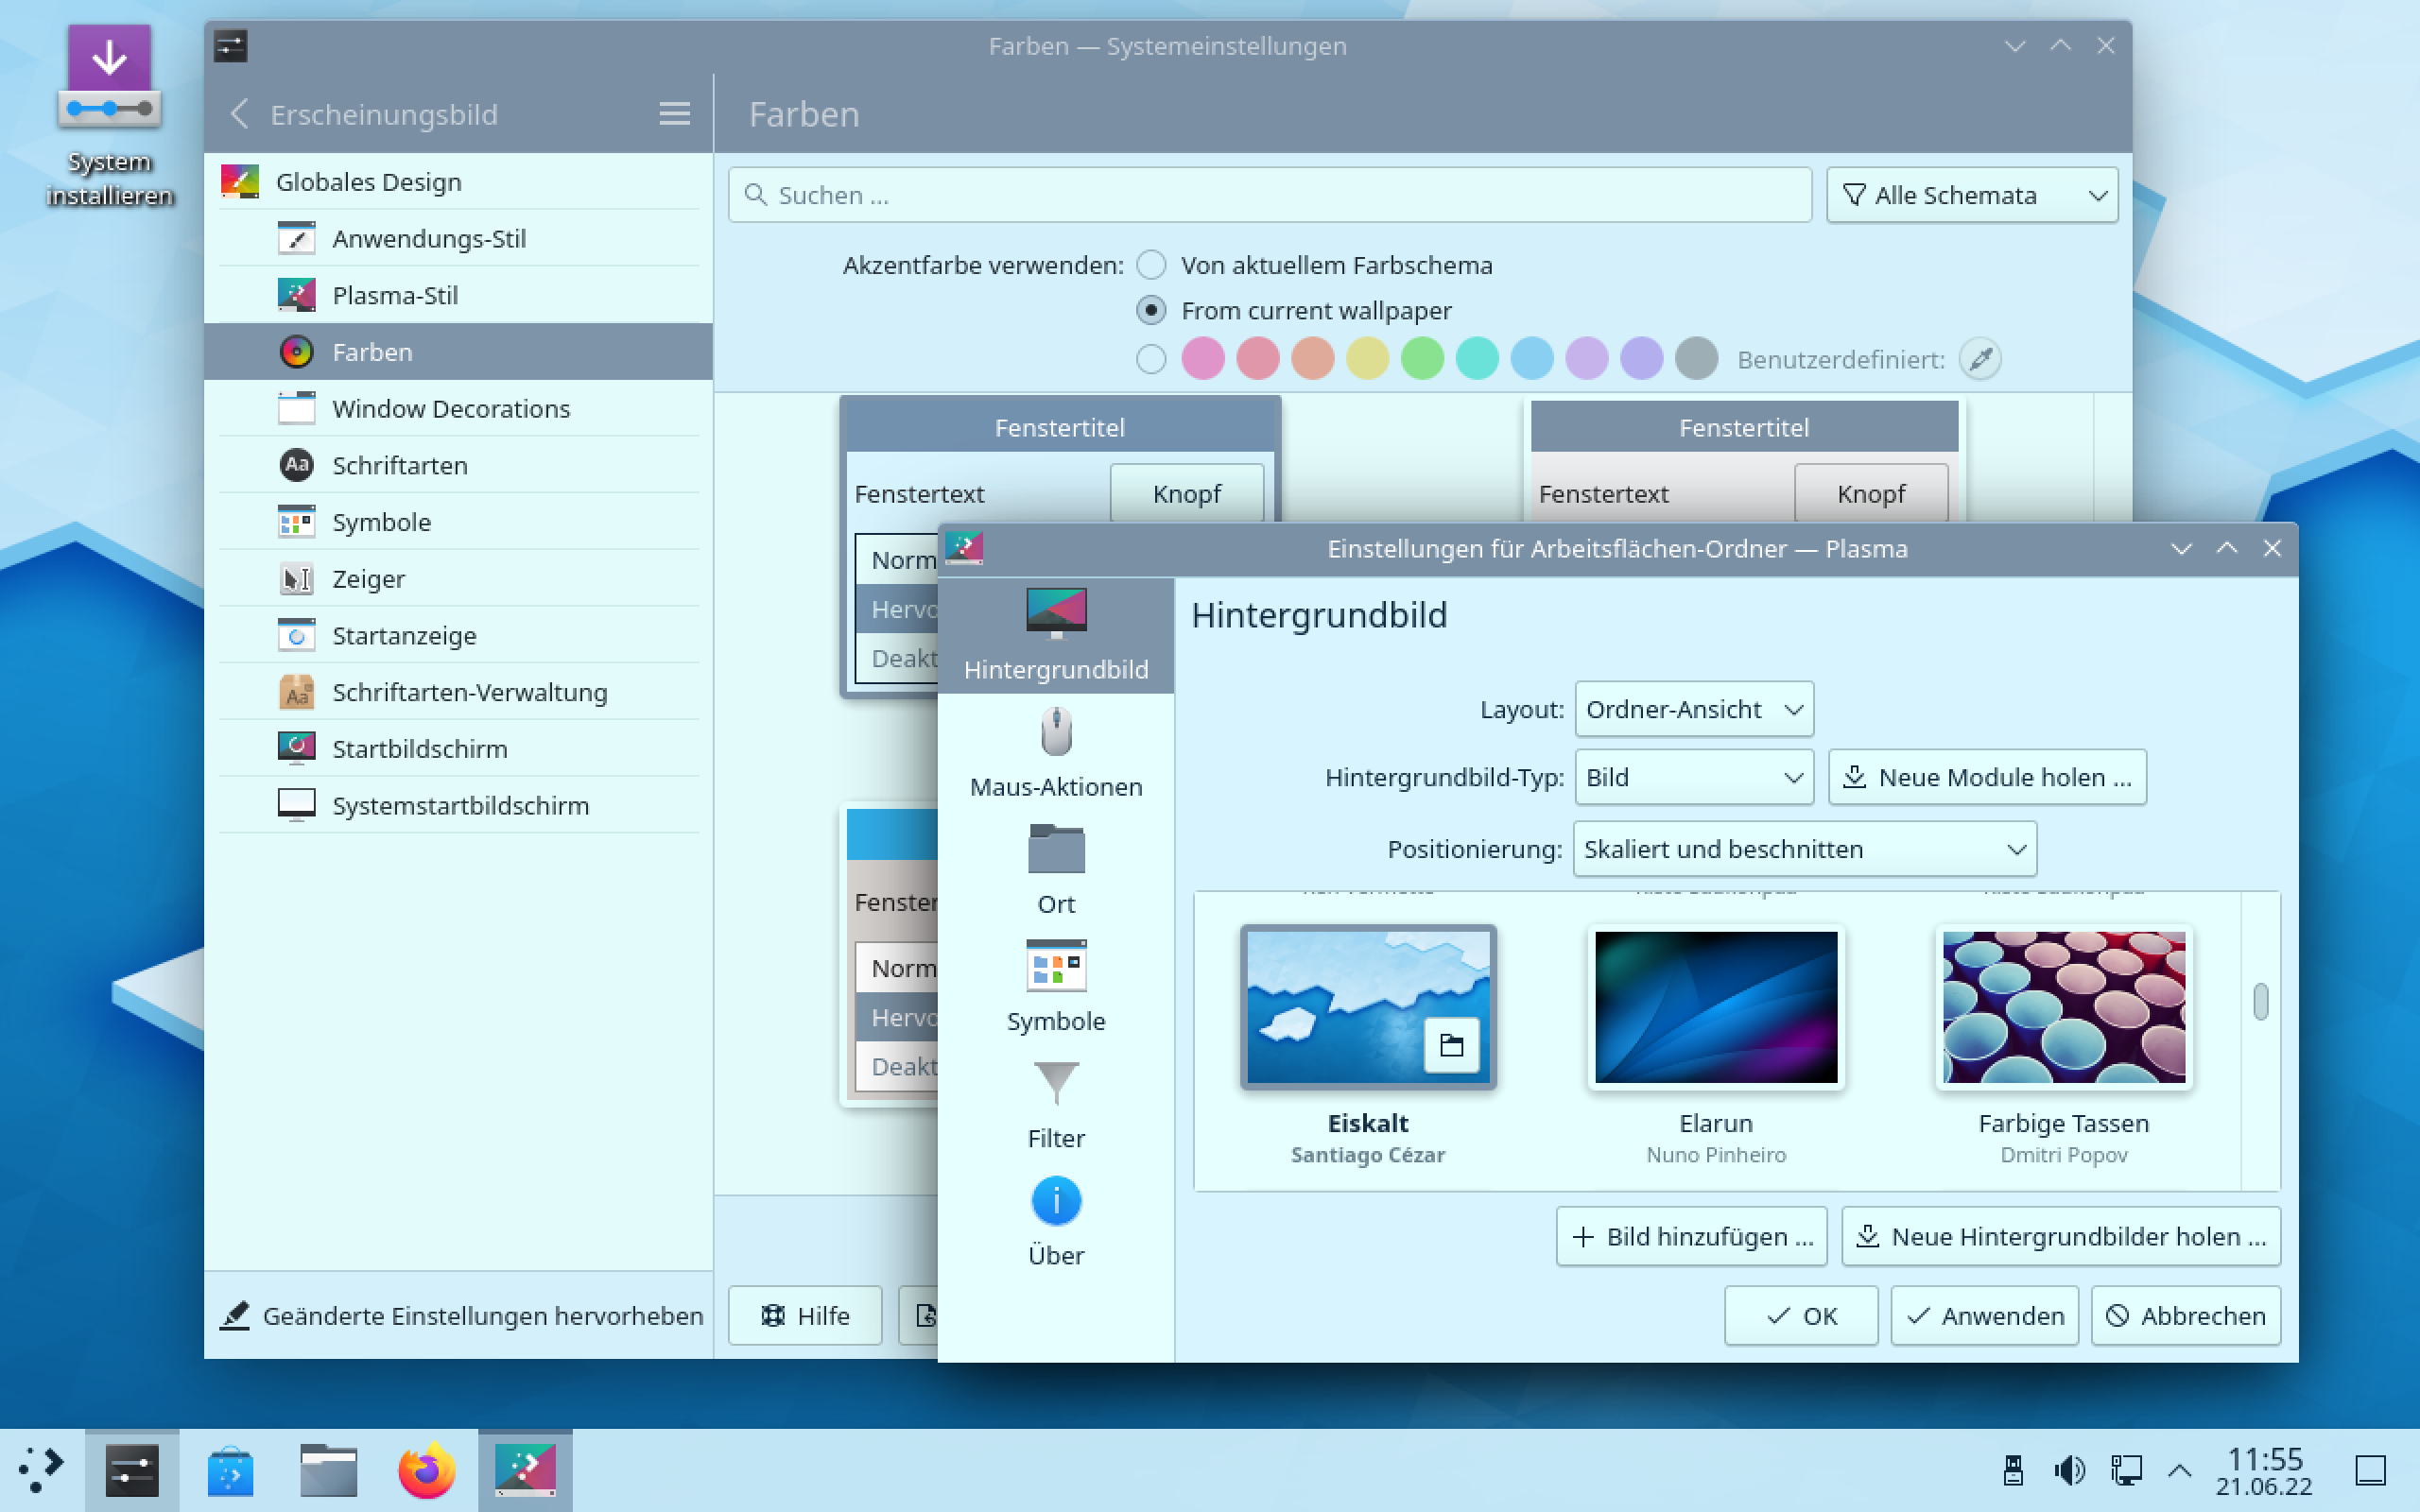Click the Anwenden button
This screenshot has width=2420, height=1512.
1984,1316
